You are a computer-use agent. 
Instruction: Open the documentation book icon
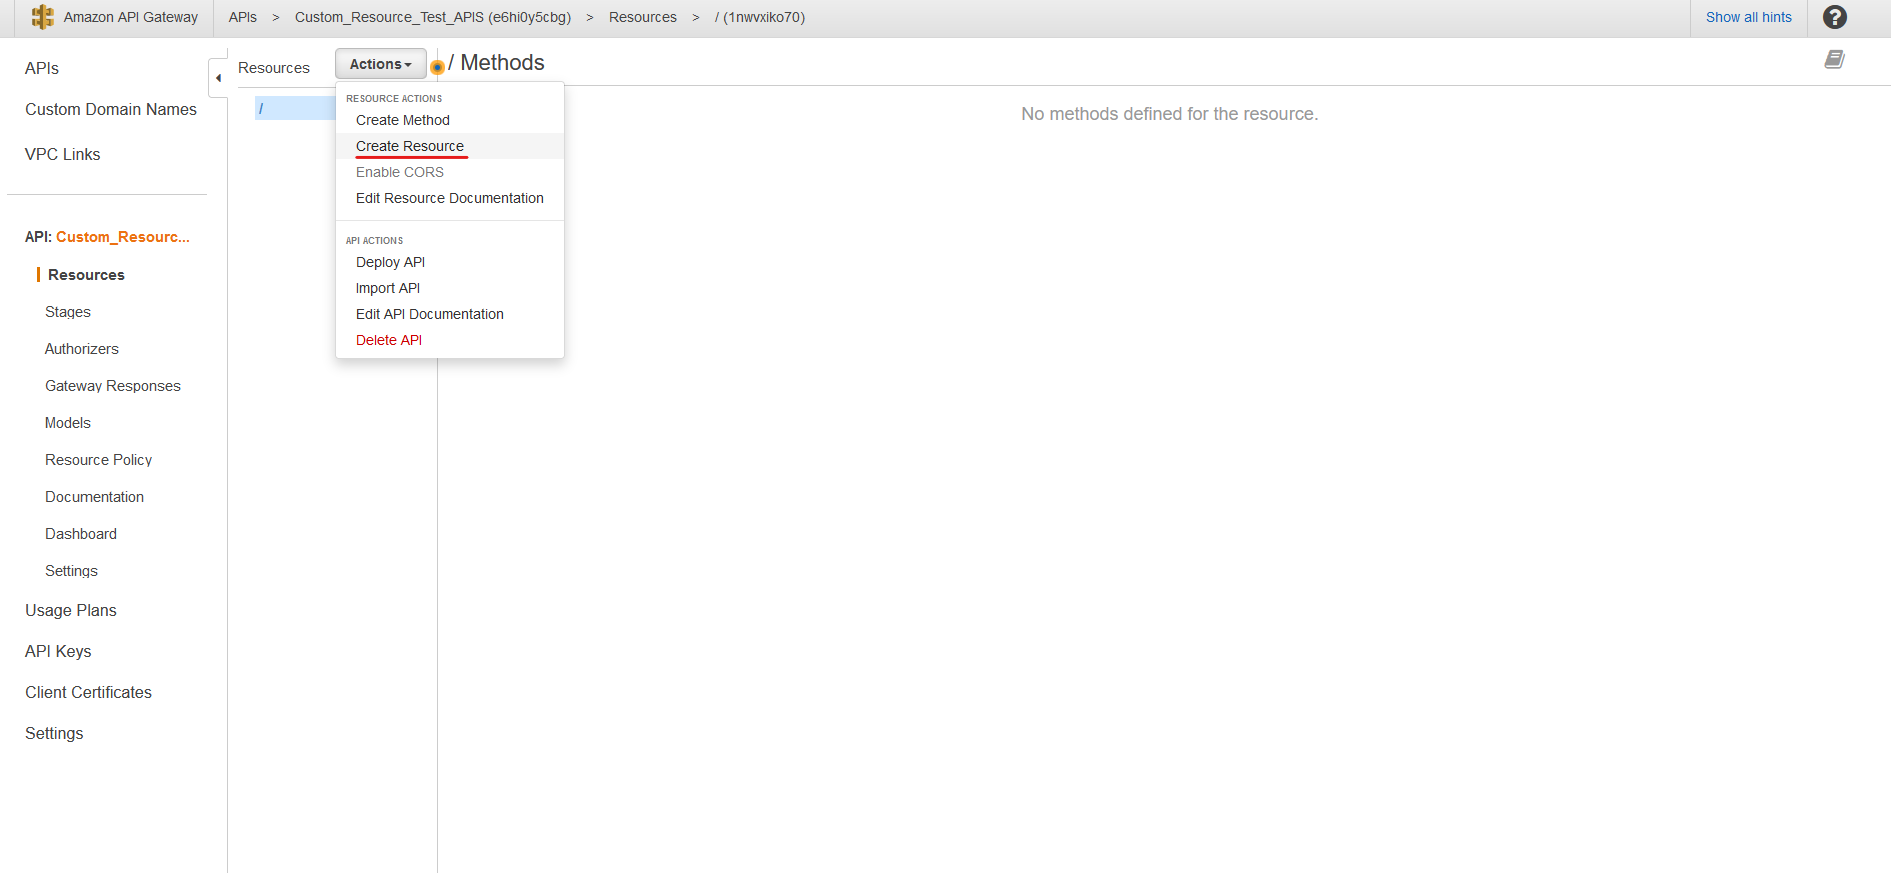1834,59
